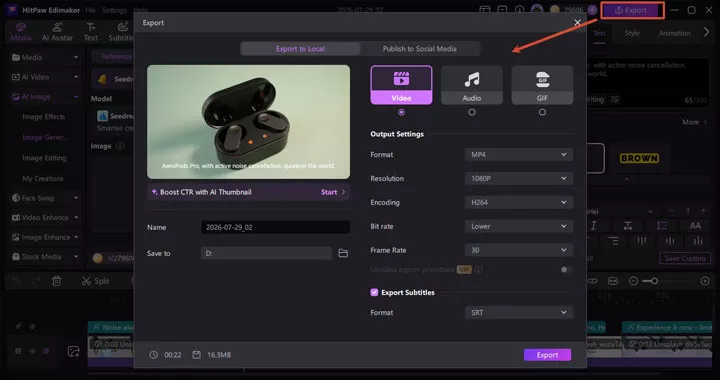Image resolution: width=720 pixels, height=380 pixels.
Task: Choose the GIF radio button
Action: pyautogui.click(x=542, y=112)
